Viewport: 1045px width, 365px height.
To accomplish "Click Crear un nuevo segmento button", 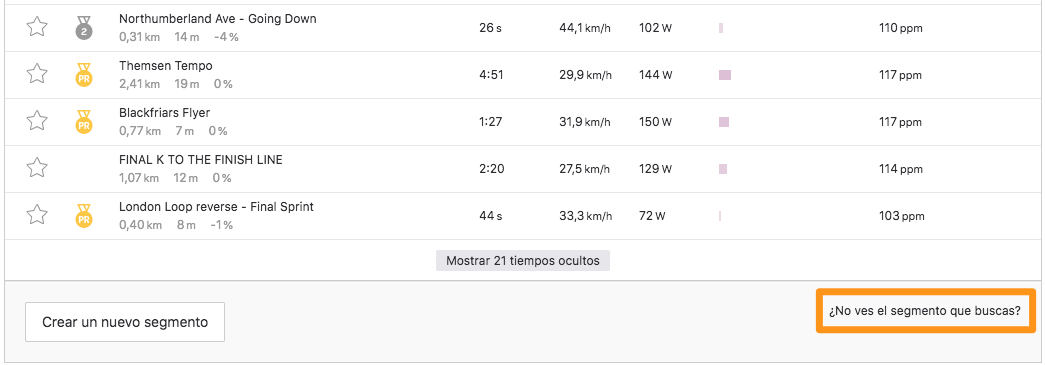I will coord(125,322).
